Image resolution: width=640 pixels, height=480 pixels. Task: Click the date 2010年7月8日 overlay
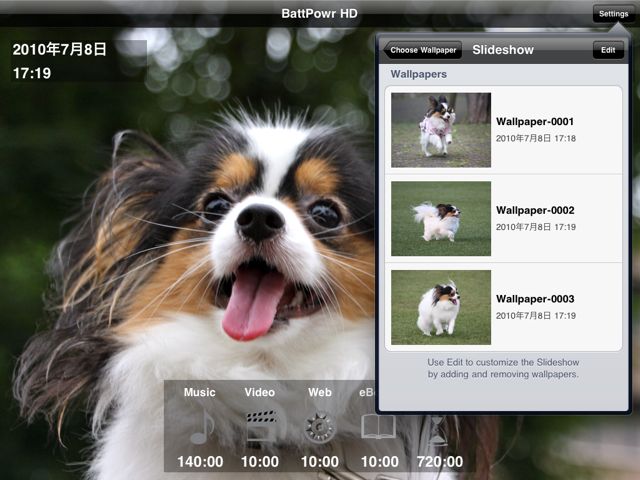(x=60, y=49)
